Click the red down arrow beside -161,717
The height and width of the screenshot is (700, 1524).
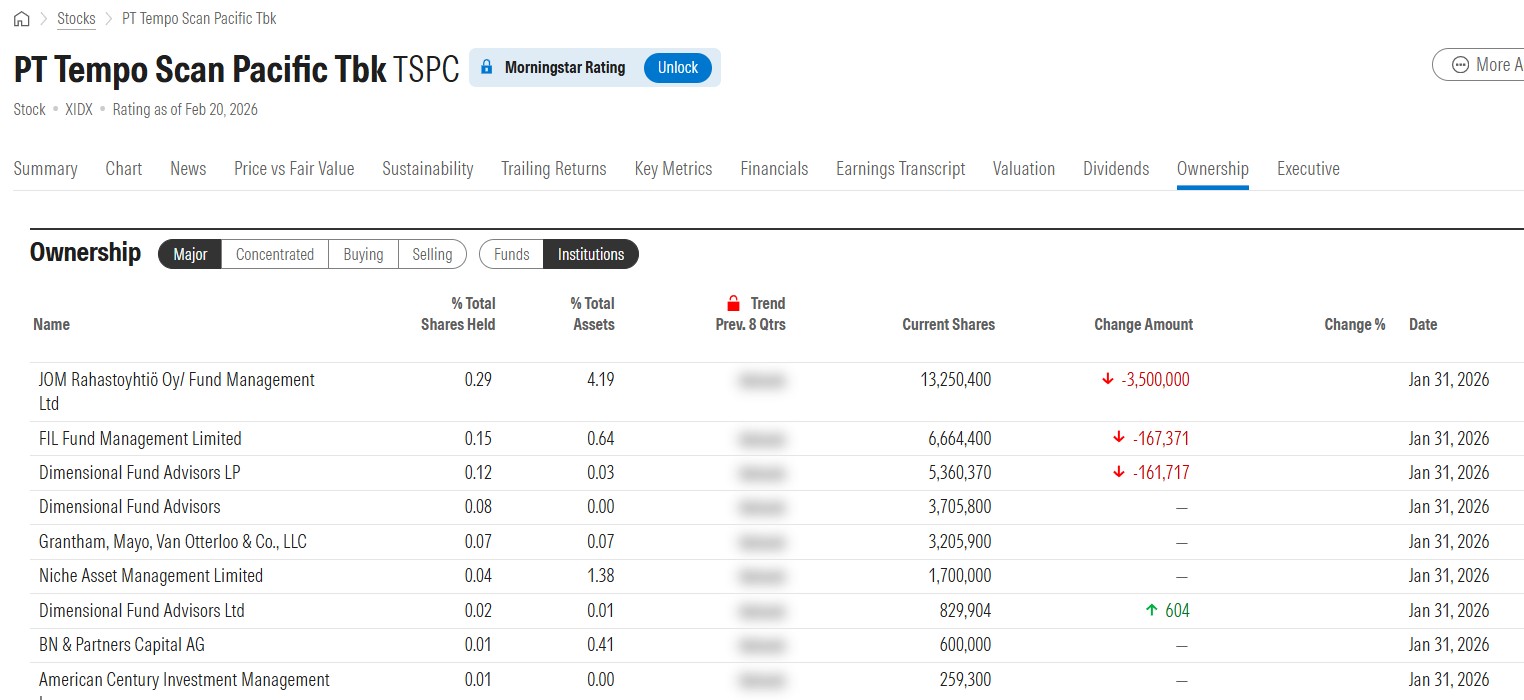tap(1118, 473)
